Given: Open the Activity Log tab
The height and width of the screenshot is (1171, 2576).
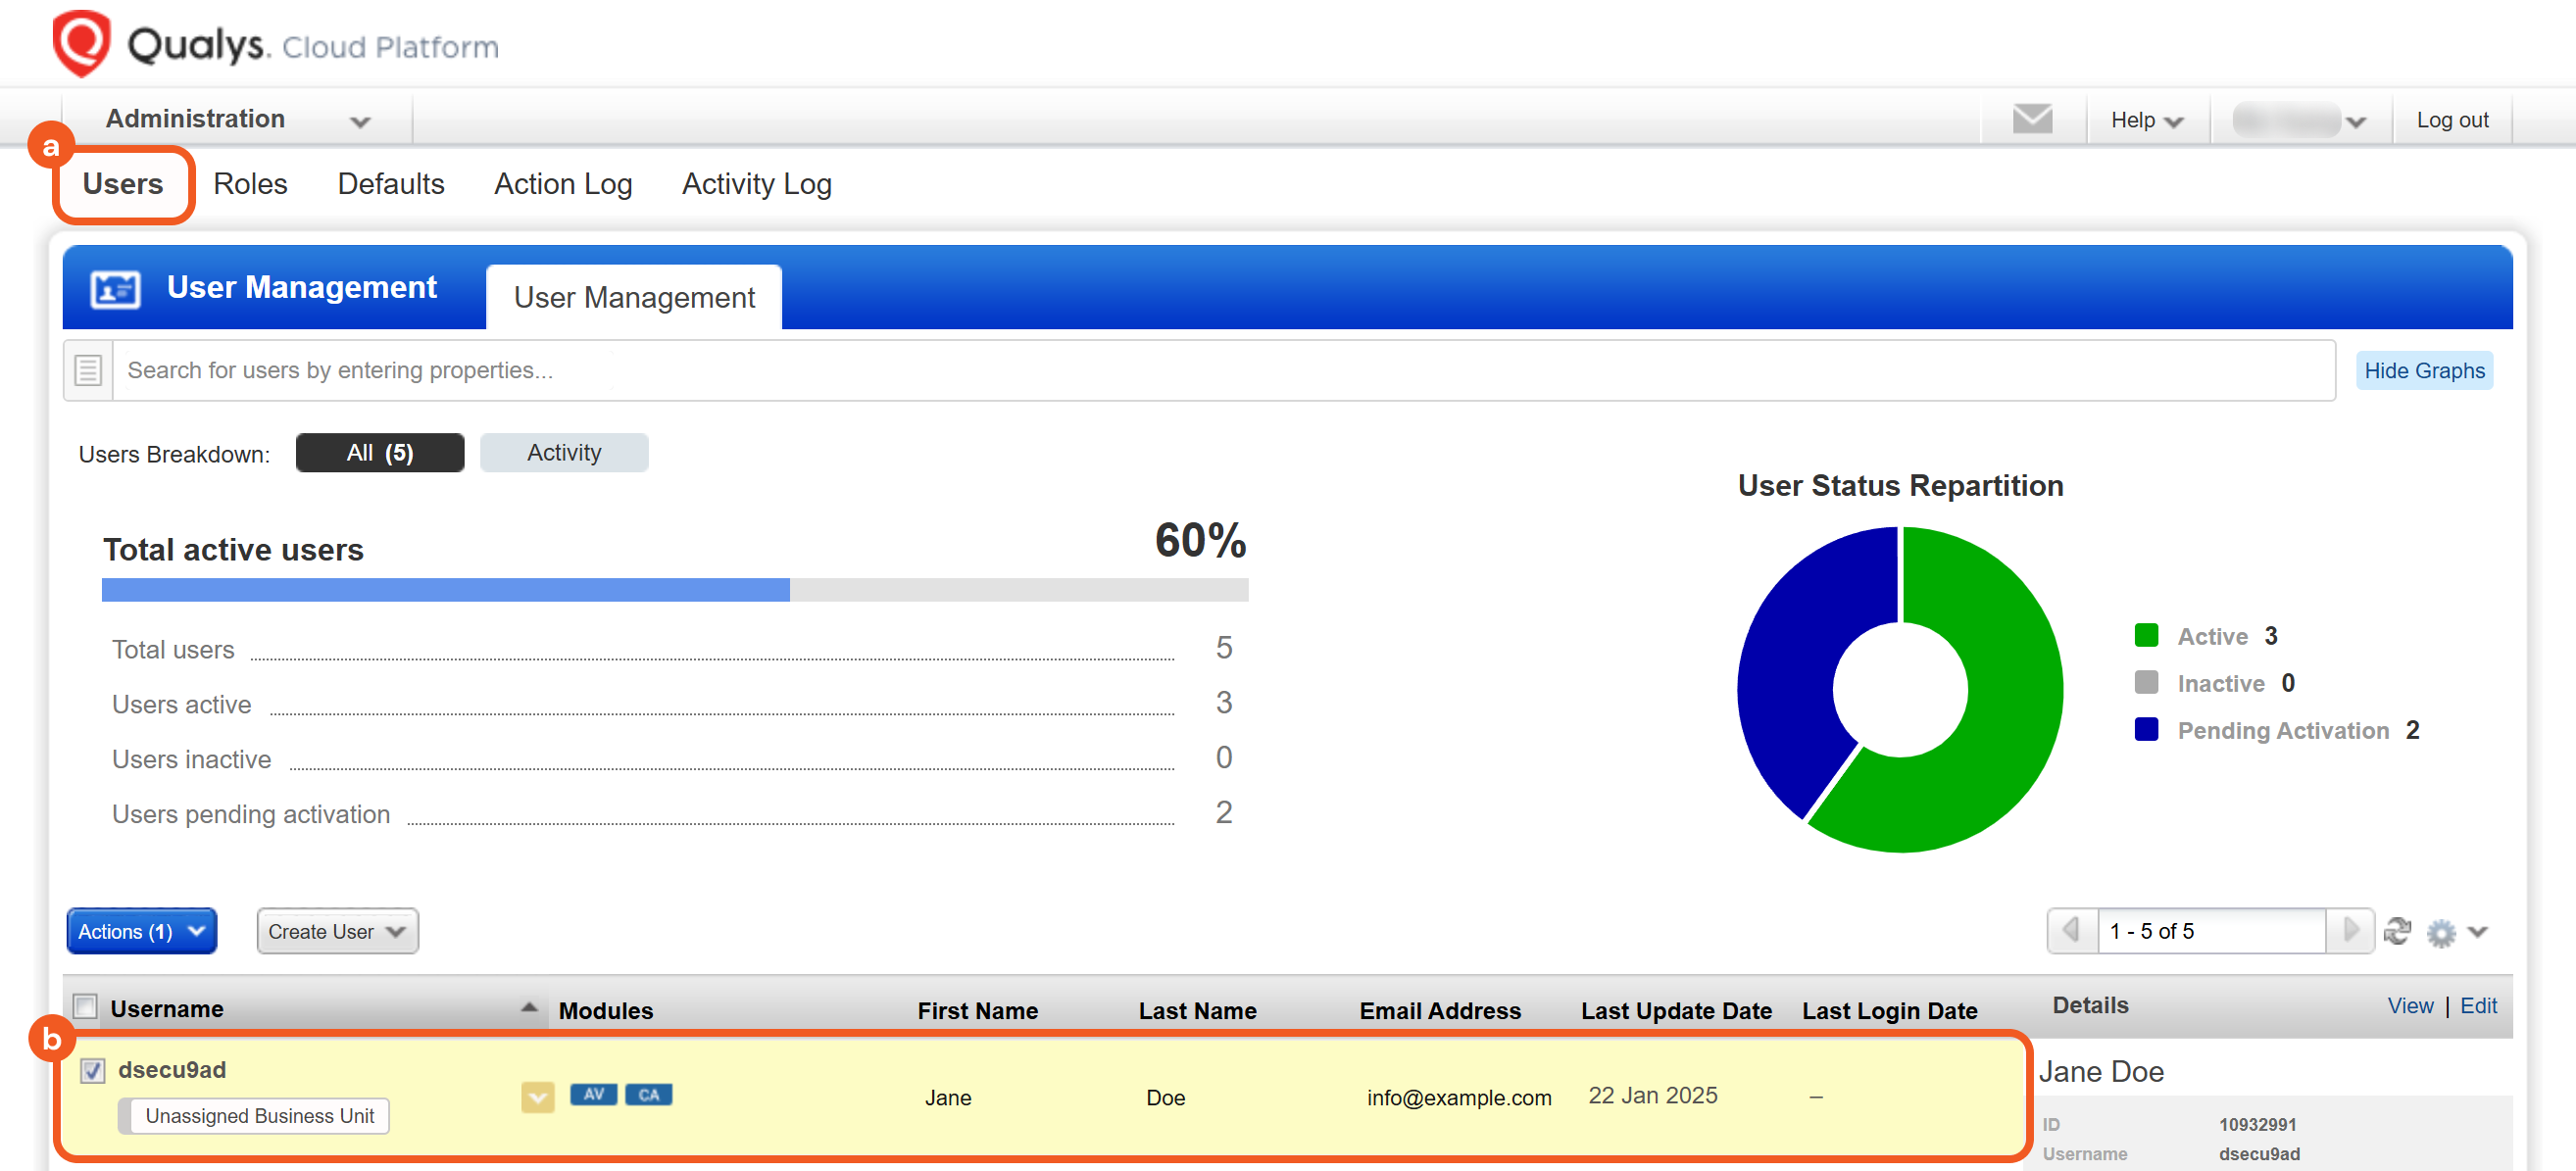Looking at the screenshot, I should 756,184.
